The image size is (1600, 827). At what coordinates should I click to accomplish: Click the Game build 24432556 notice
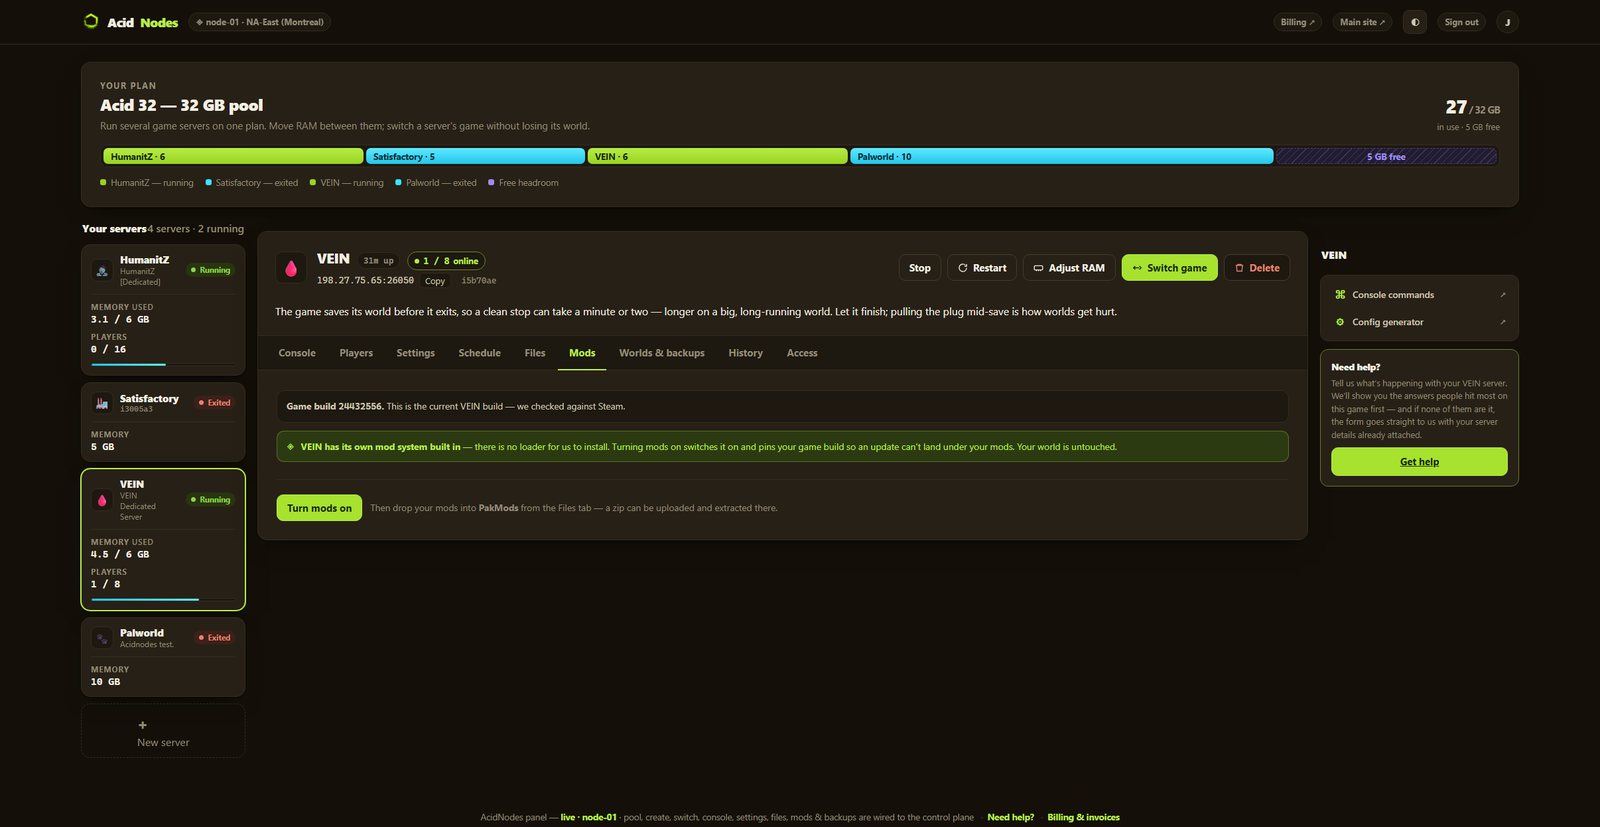[x=782, y=406]
